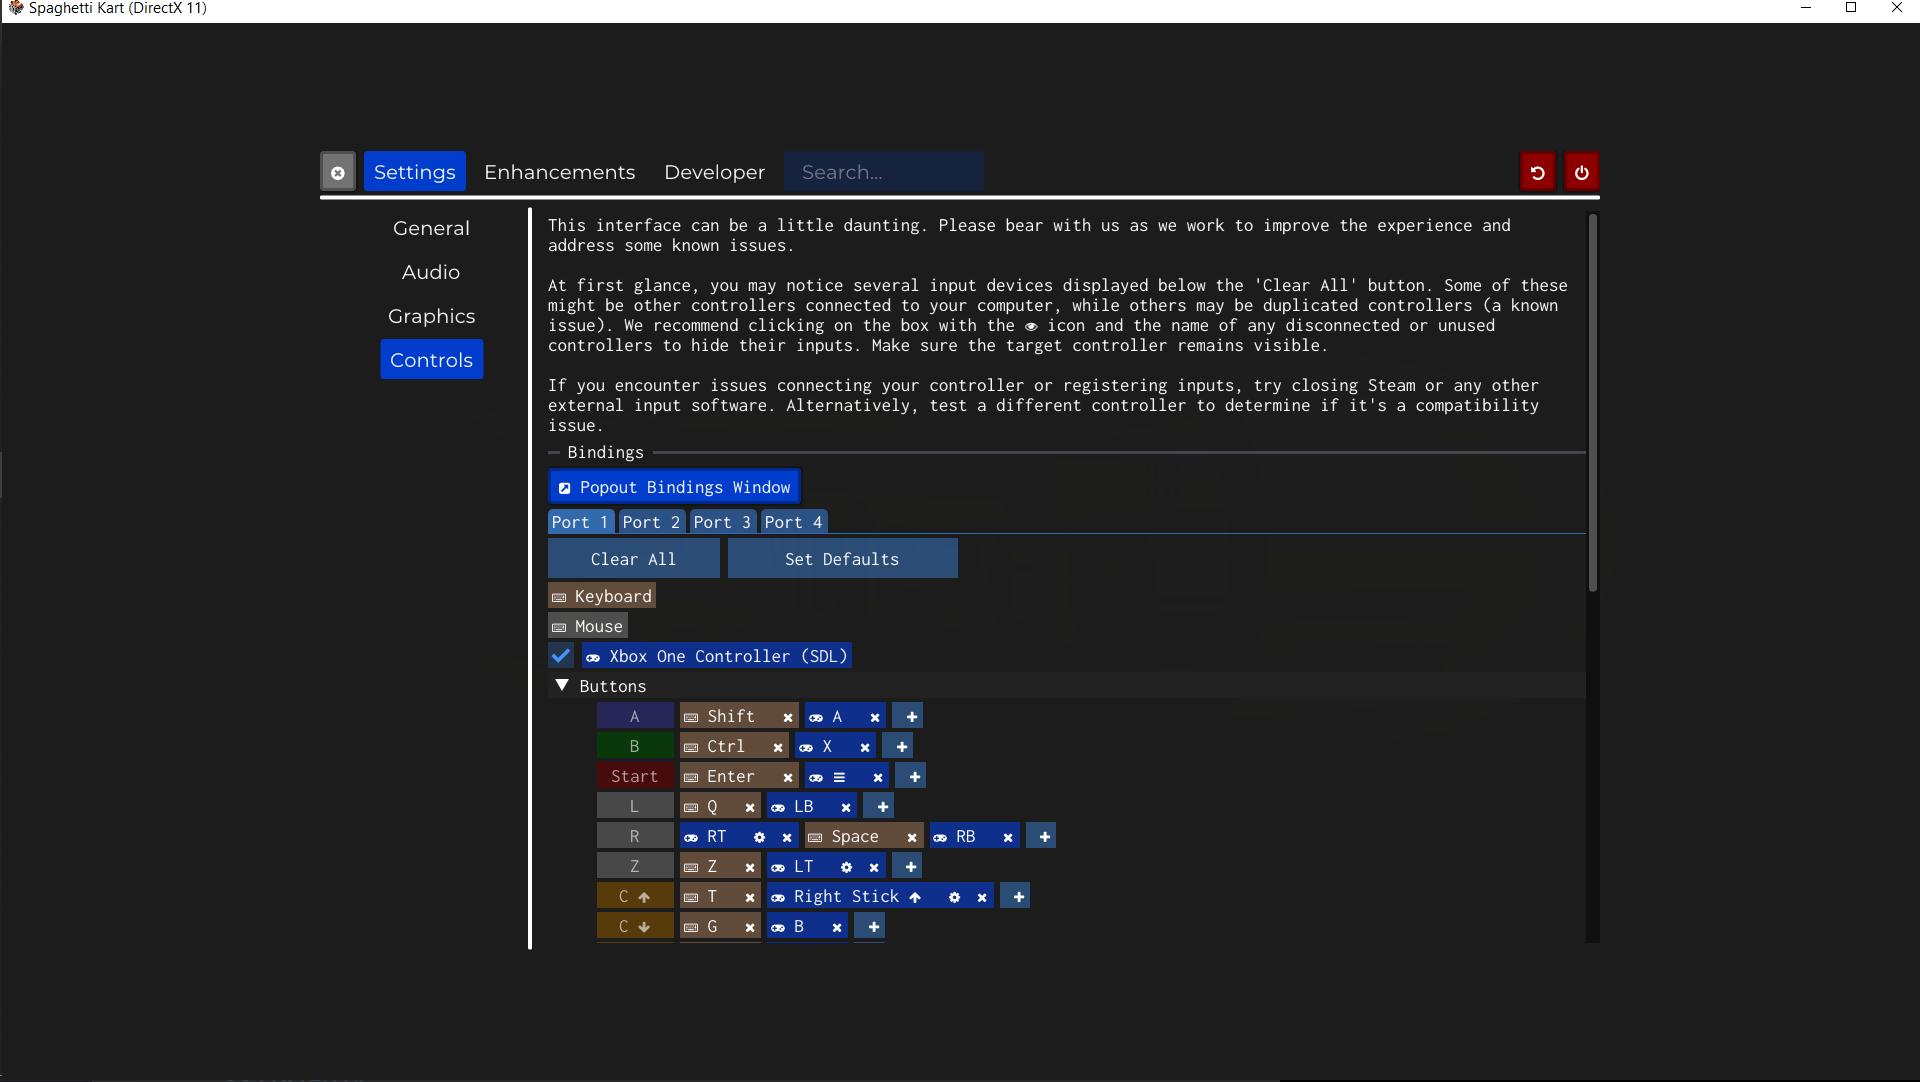This screenshot has height=1082, width=1920.
Task: Click the Shift keyboard binding for A
Action: pyautogui.click(x=730, y=717)
